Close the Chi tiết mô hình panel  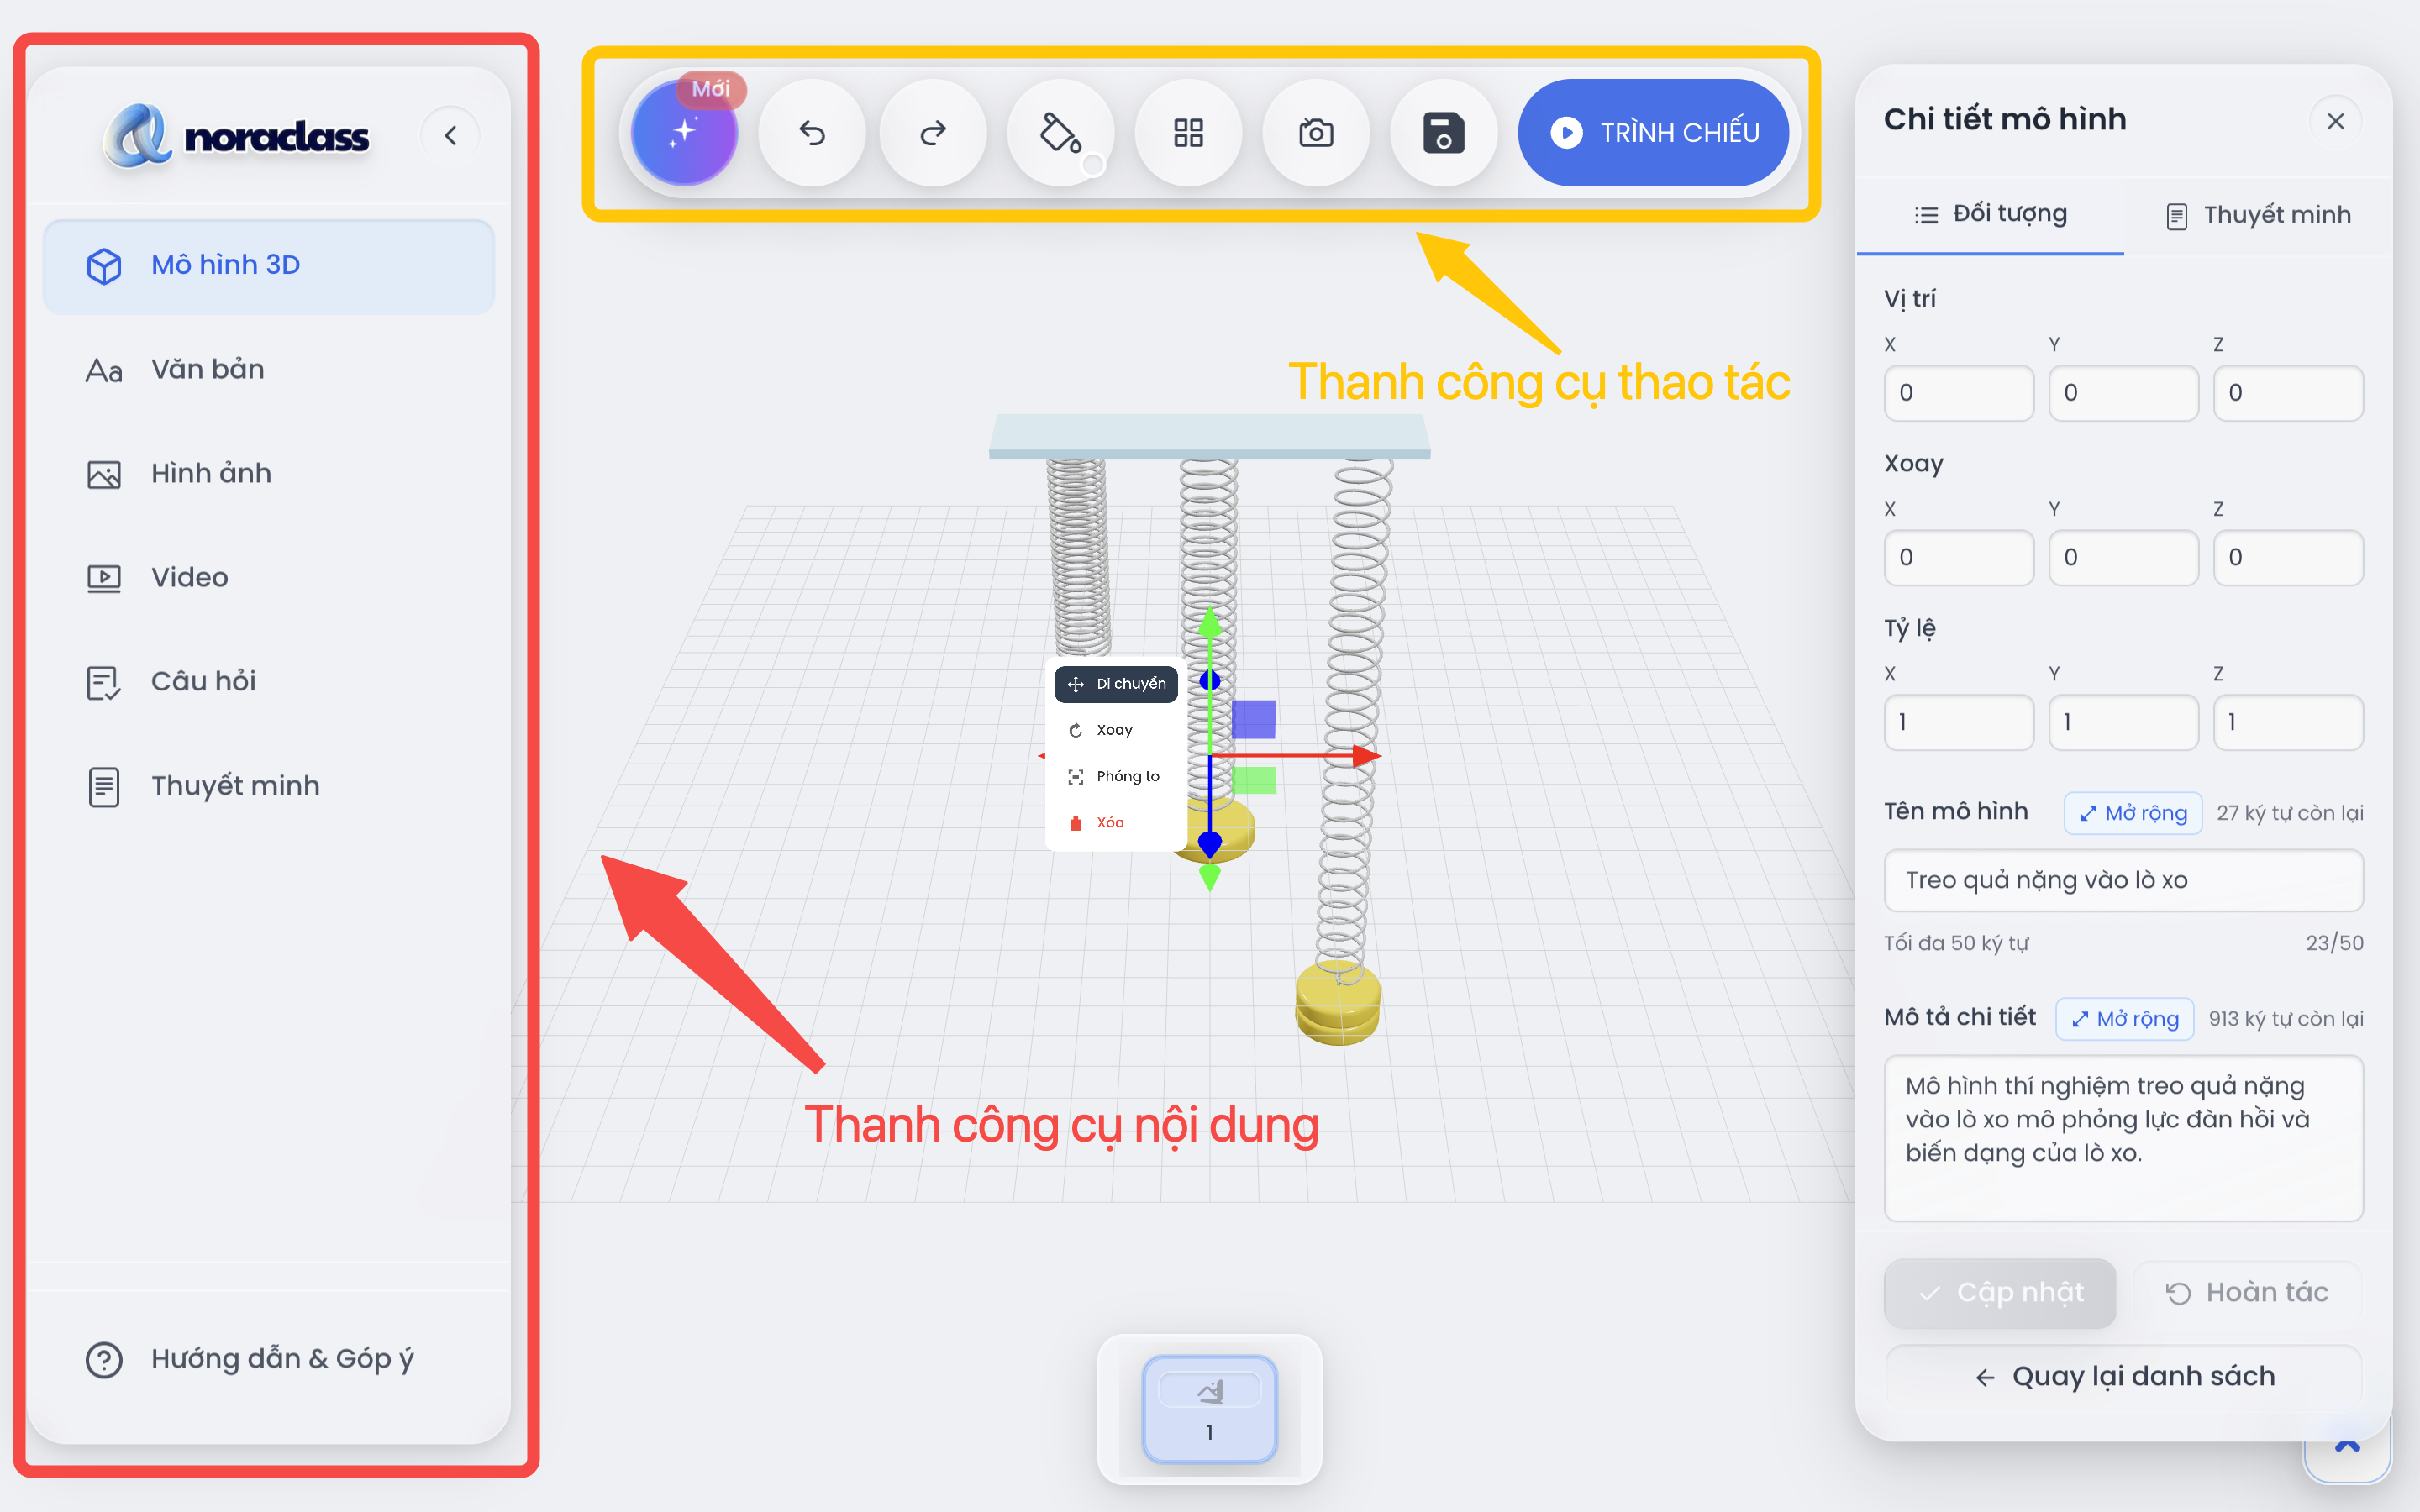point(2336,121)
